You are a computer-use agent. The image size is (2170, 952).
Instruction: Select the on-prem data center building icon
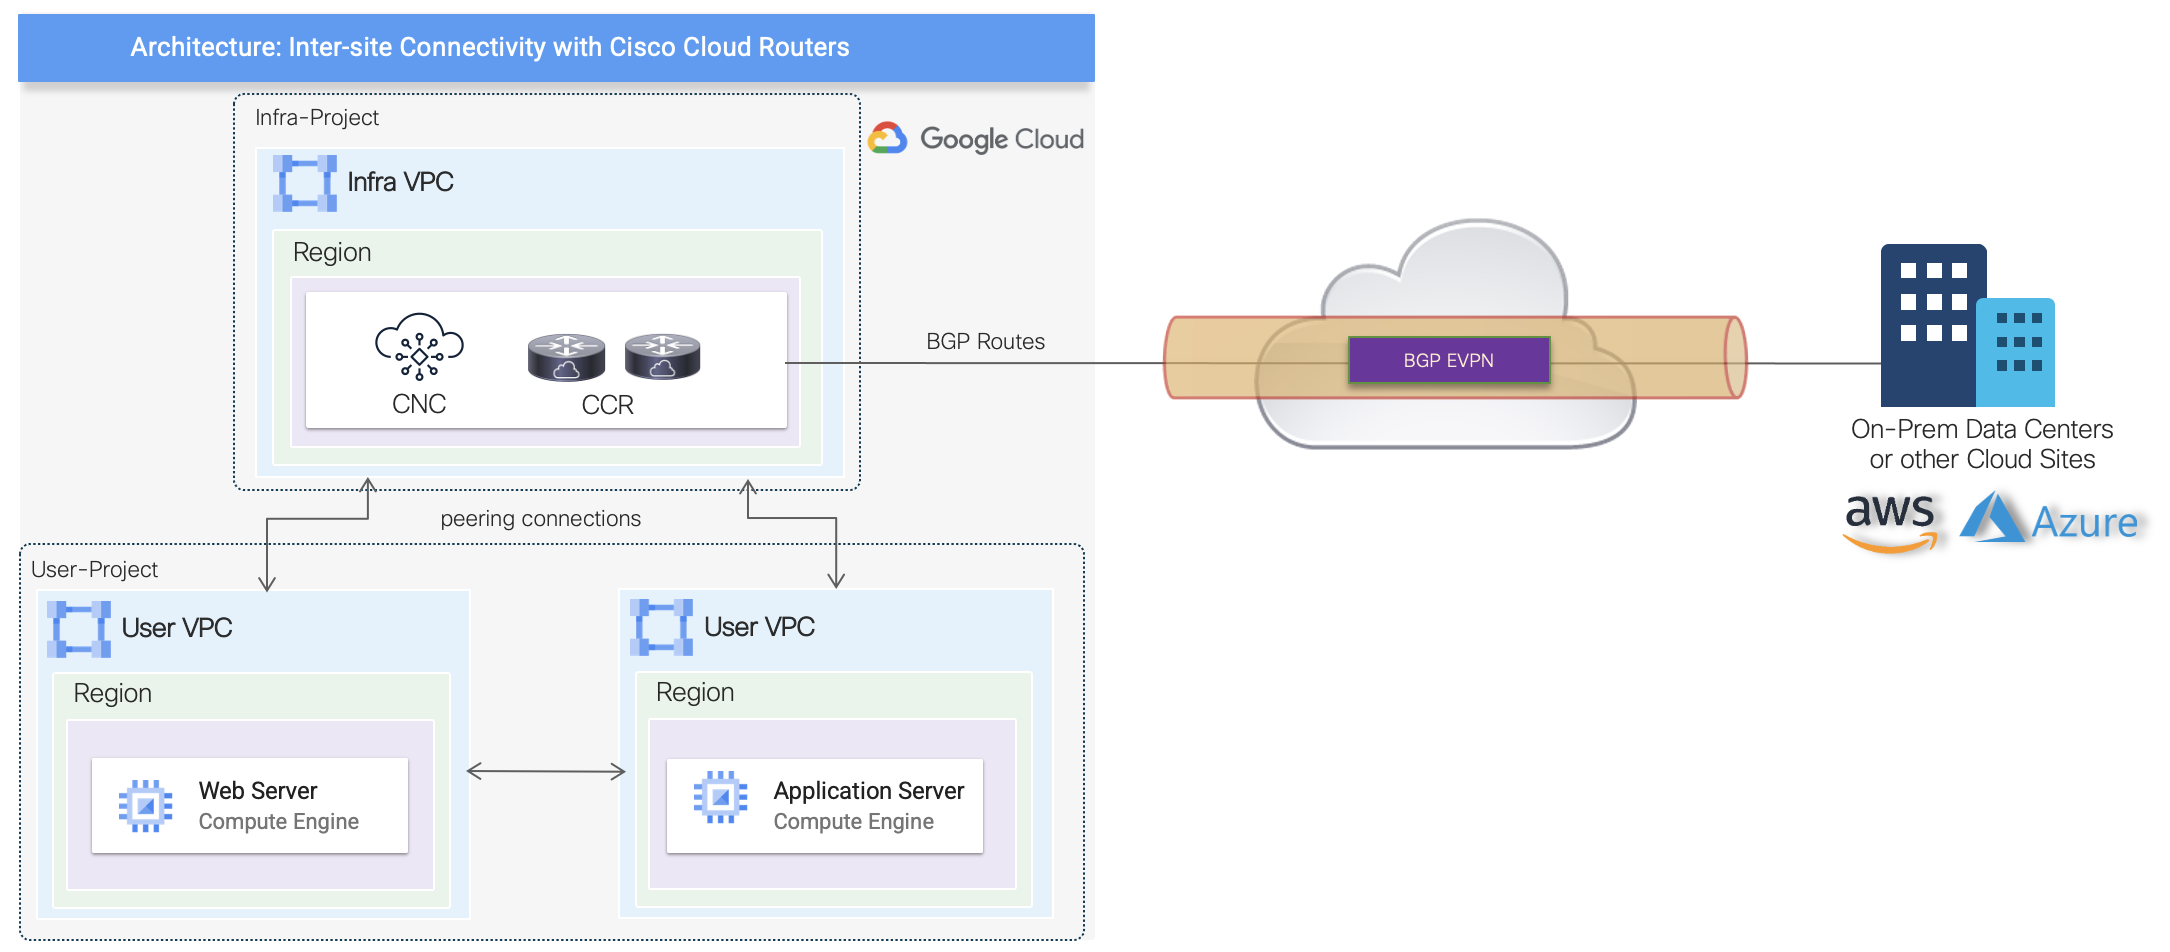(1966, 326)
